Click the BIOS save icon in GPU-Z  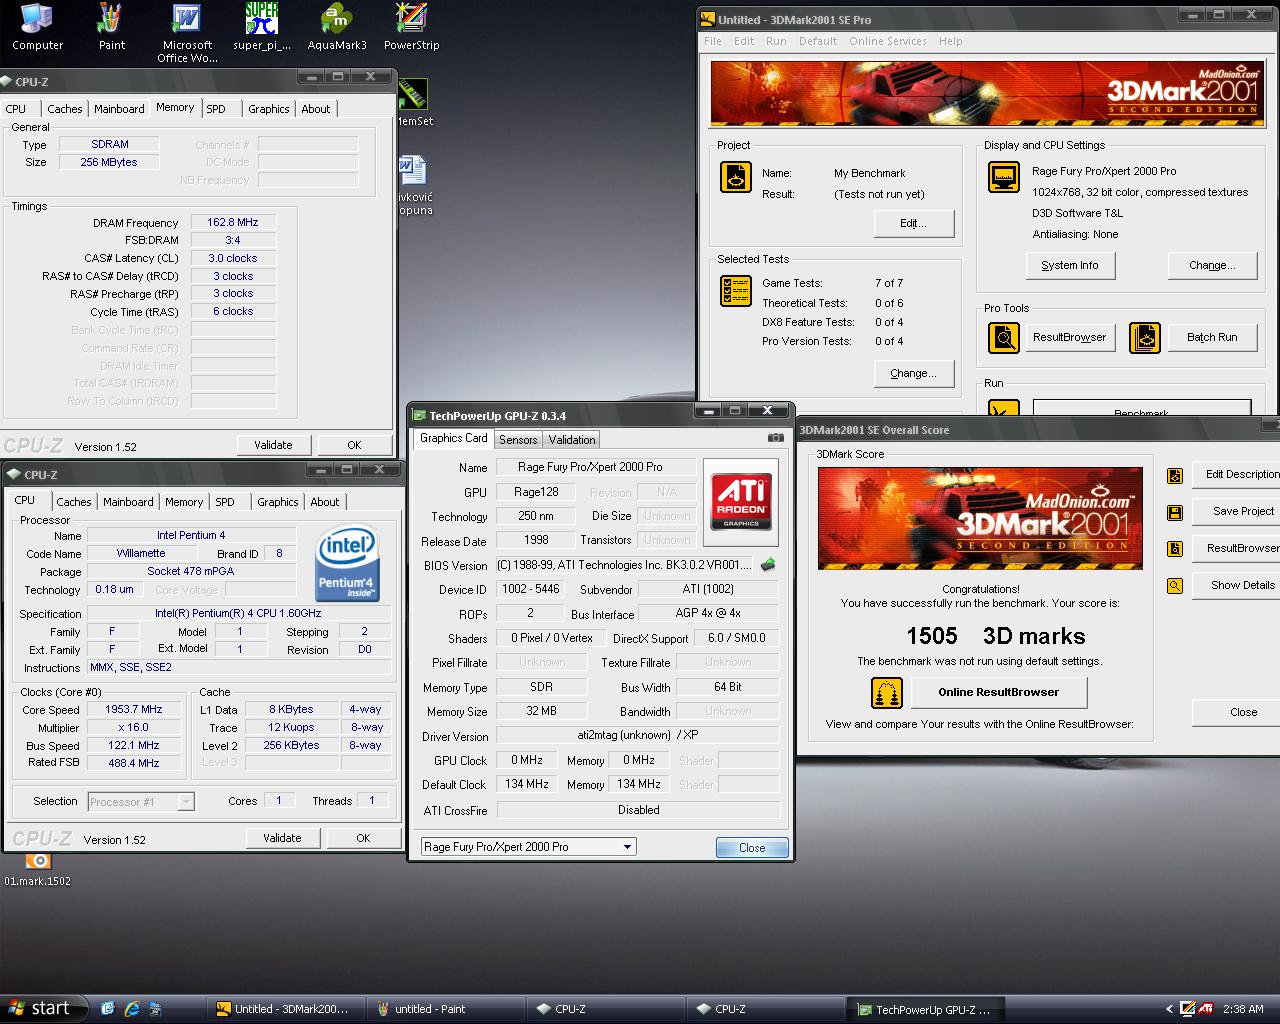pyautogui.click(x=768, y=565)
